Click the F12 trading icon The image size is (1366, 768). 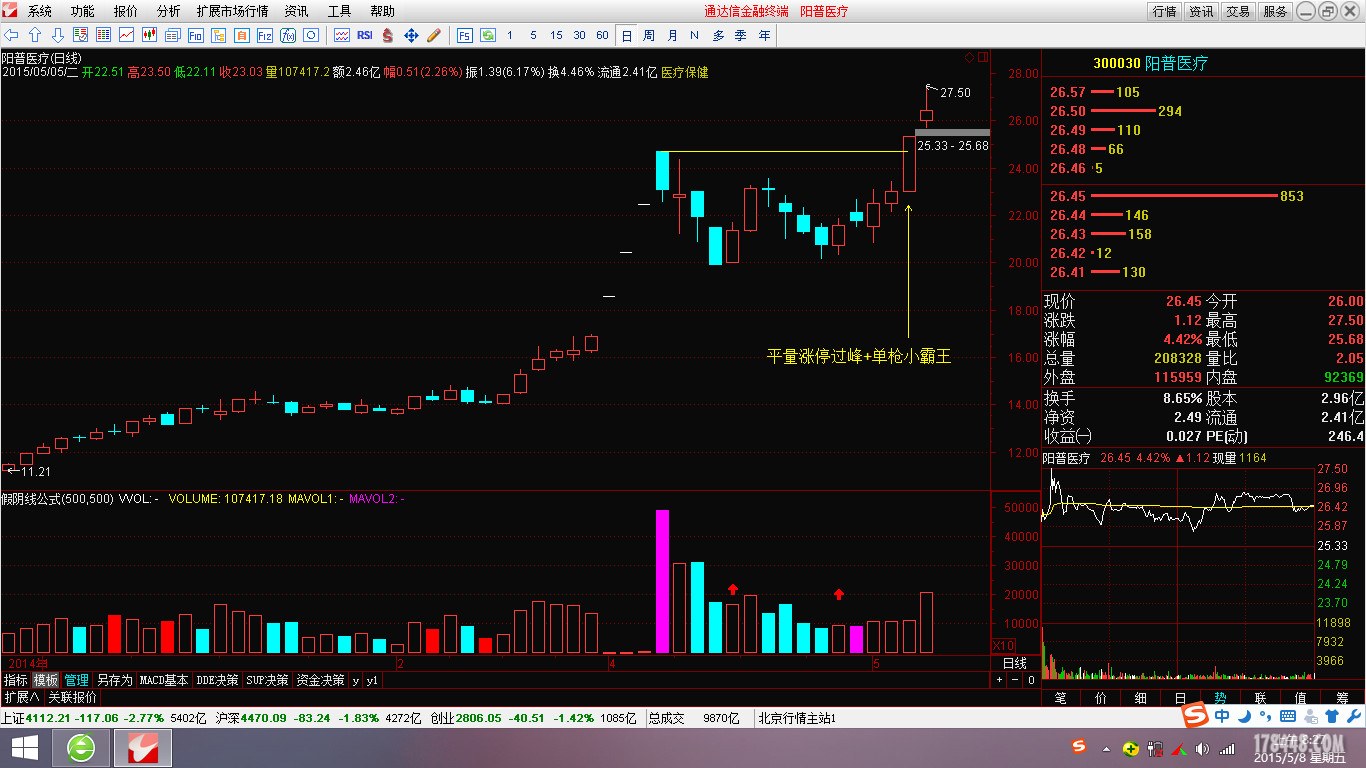tap(265, 35)
